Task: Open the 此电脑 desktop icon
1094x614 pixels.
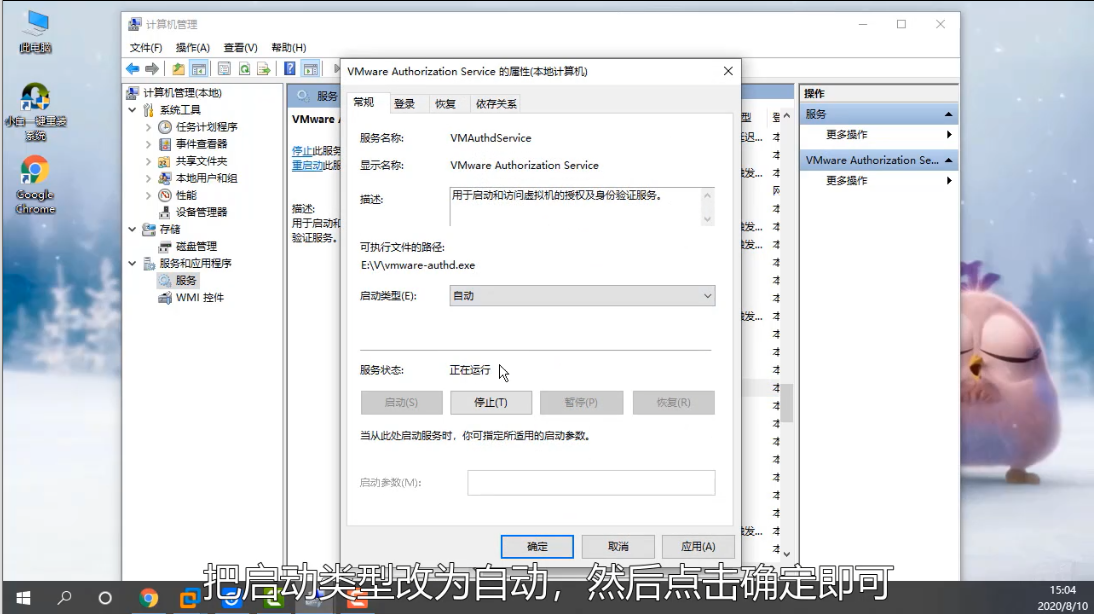Action: click(35, 32)
